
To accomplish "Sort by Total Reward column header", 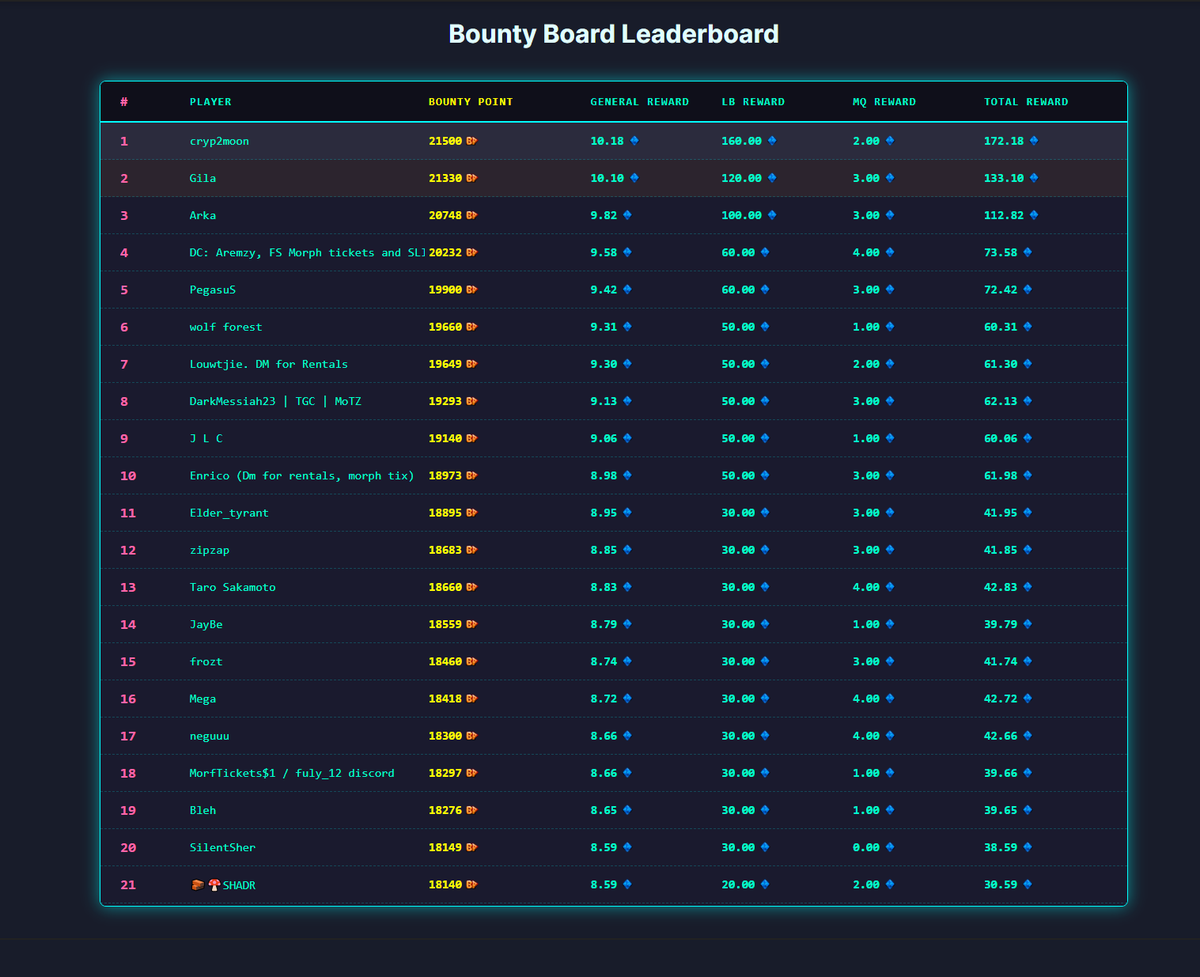I will coord(1026,102).
